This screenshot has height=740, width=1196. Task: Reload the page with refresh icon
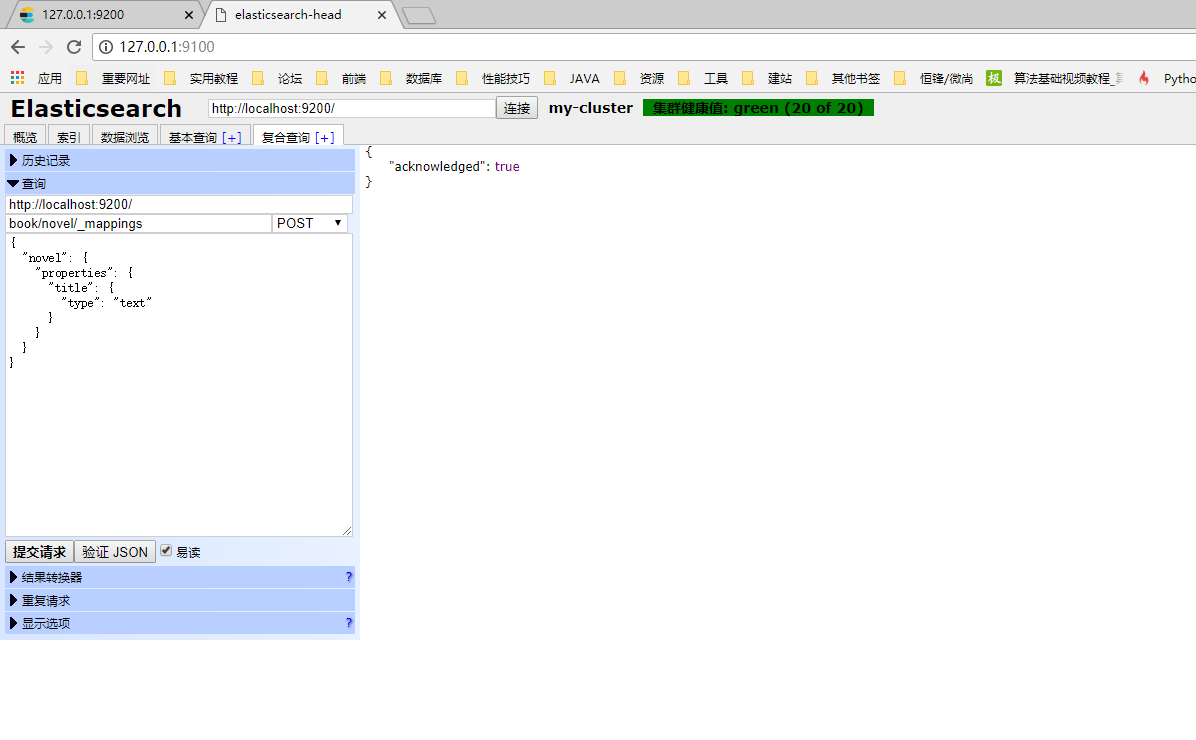(74, 47)
